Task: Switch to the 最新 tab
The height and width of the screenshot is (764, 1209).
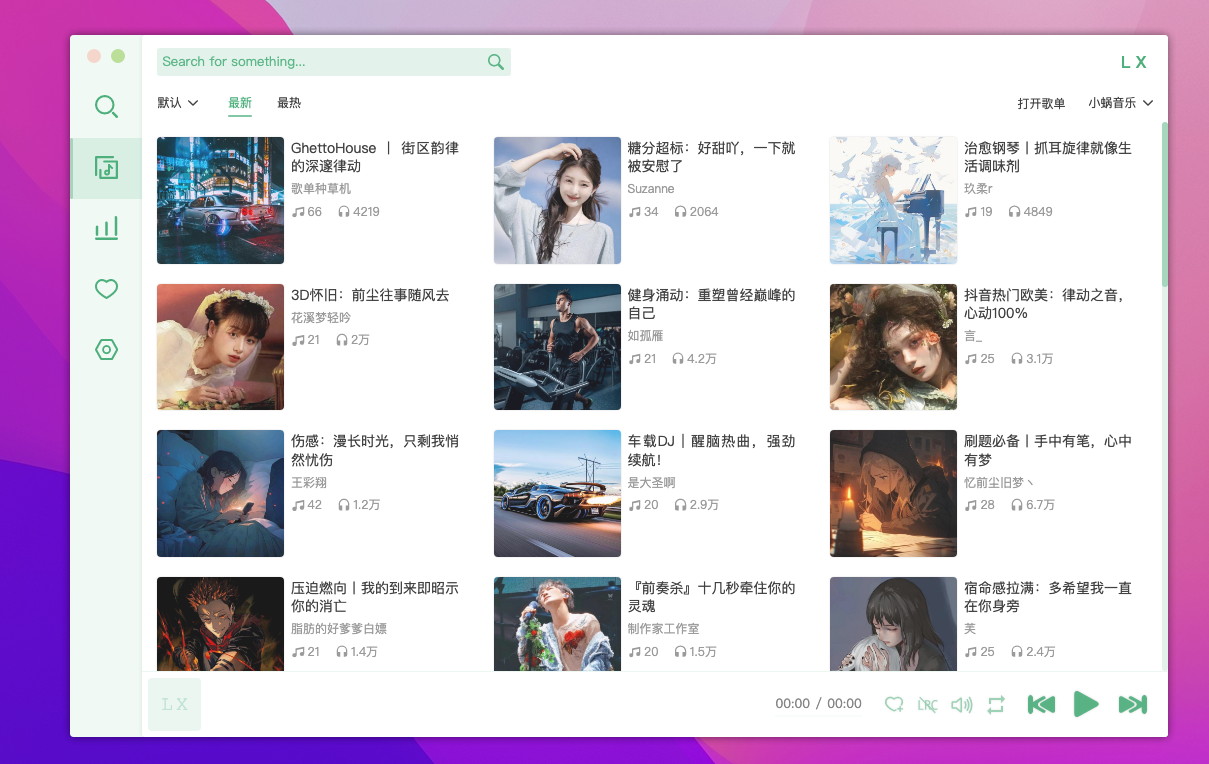Action: (x=240, y=103)
